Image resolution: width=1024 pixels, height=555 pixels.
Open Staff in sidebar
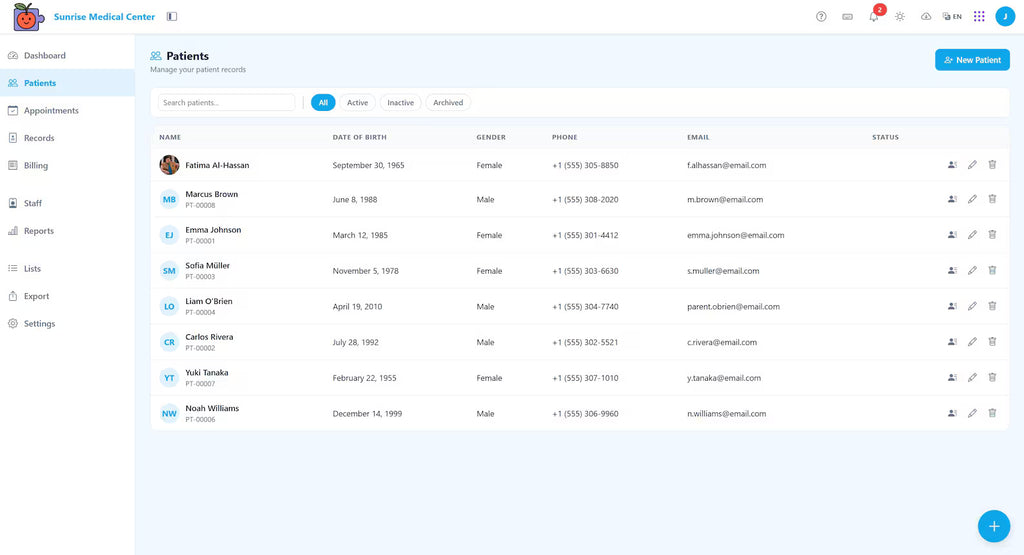click(x=67, y=203)
